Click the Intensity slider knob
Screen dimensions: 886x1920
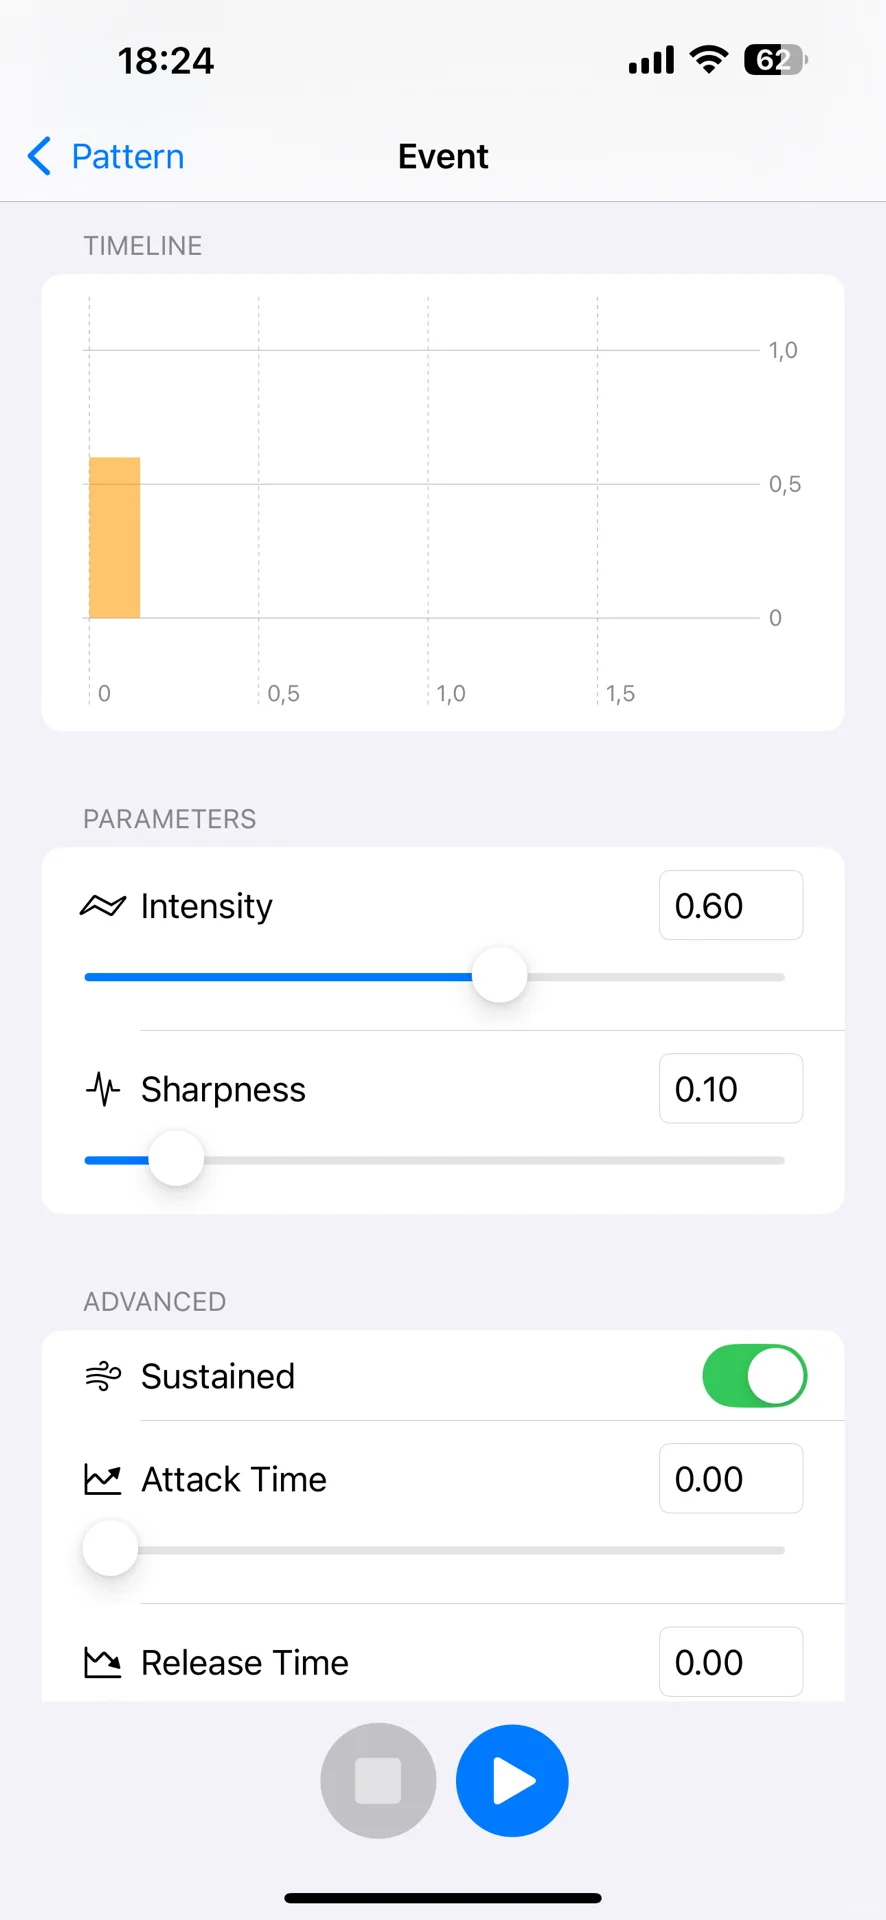(499, 976)
